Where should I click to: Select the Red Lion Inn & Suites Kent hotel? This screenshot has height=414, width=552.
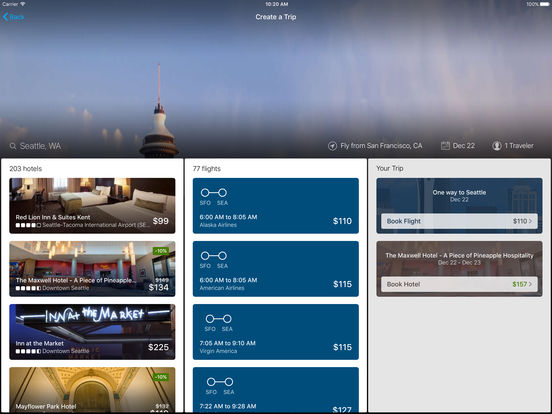[x=92, y=206]
